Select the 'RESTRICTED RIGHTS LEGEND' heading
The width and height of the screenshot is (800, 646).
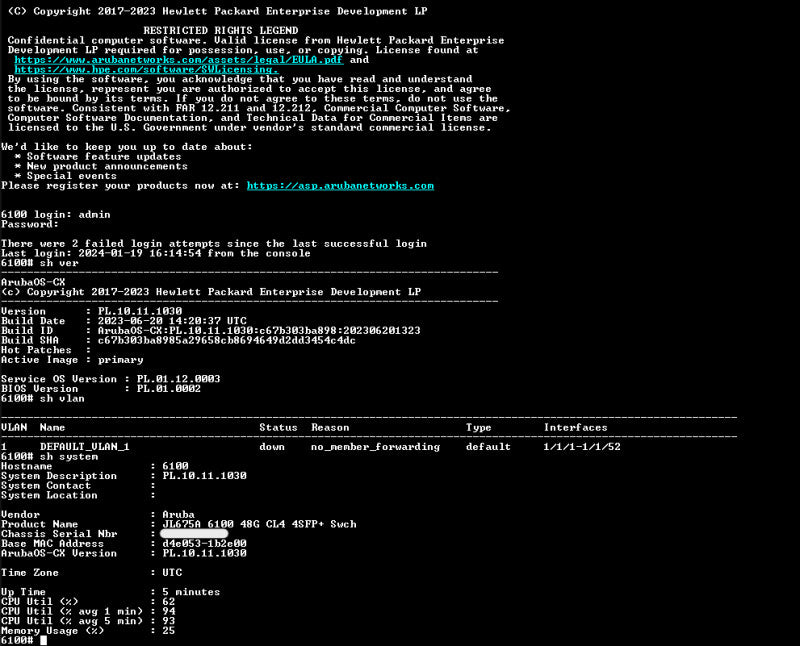(220, 31)
